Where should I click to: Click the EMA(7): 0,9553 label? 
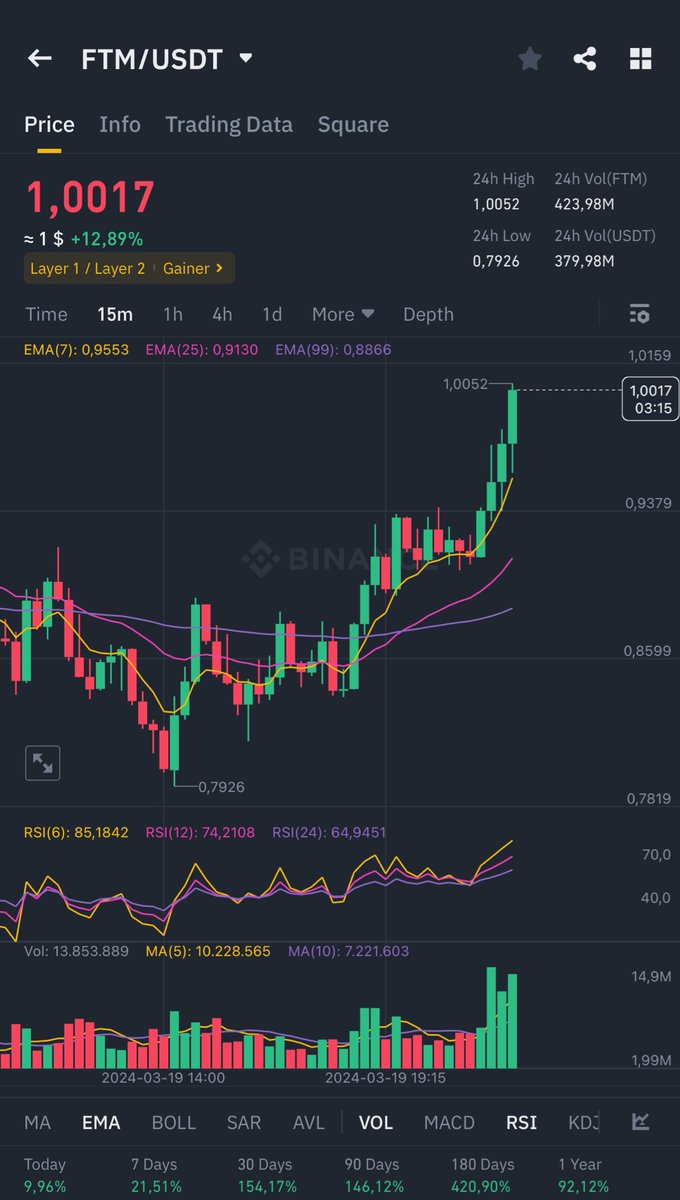(x=77, y=350)
